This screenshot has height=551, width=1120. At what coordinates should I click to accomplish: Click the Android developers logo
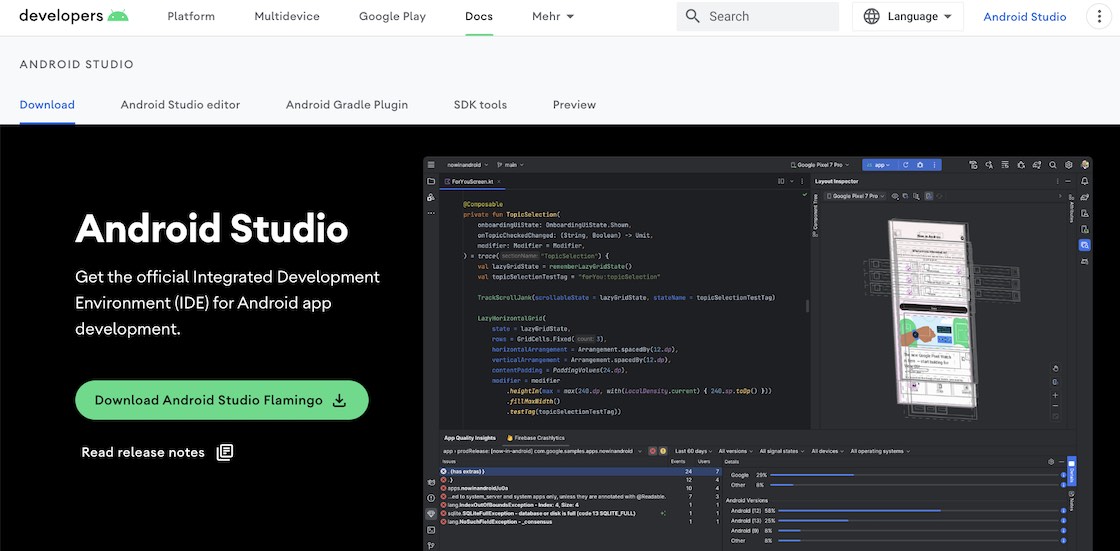[x=74, y=16]
